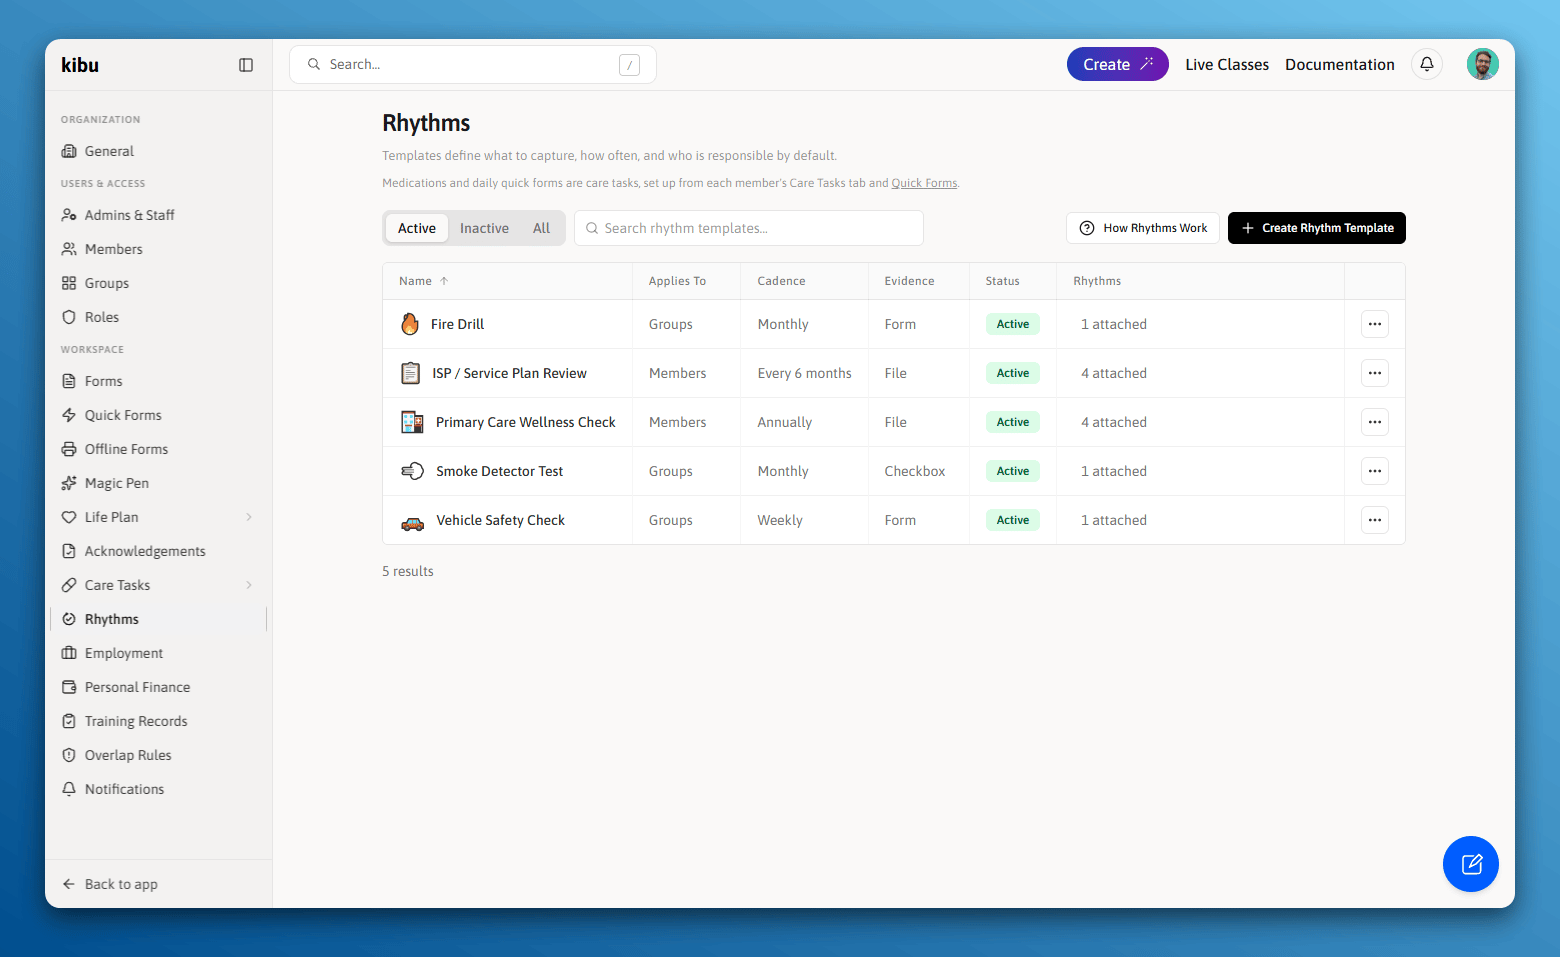Open Smoke Detector Test template
The image size is (1560, 957).
pos(499,471)
